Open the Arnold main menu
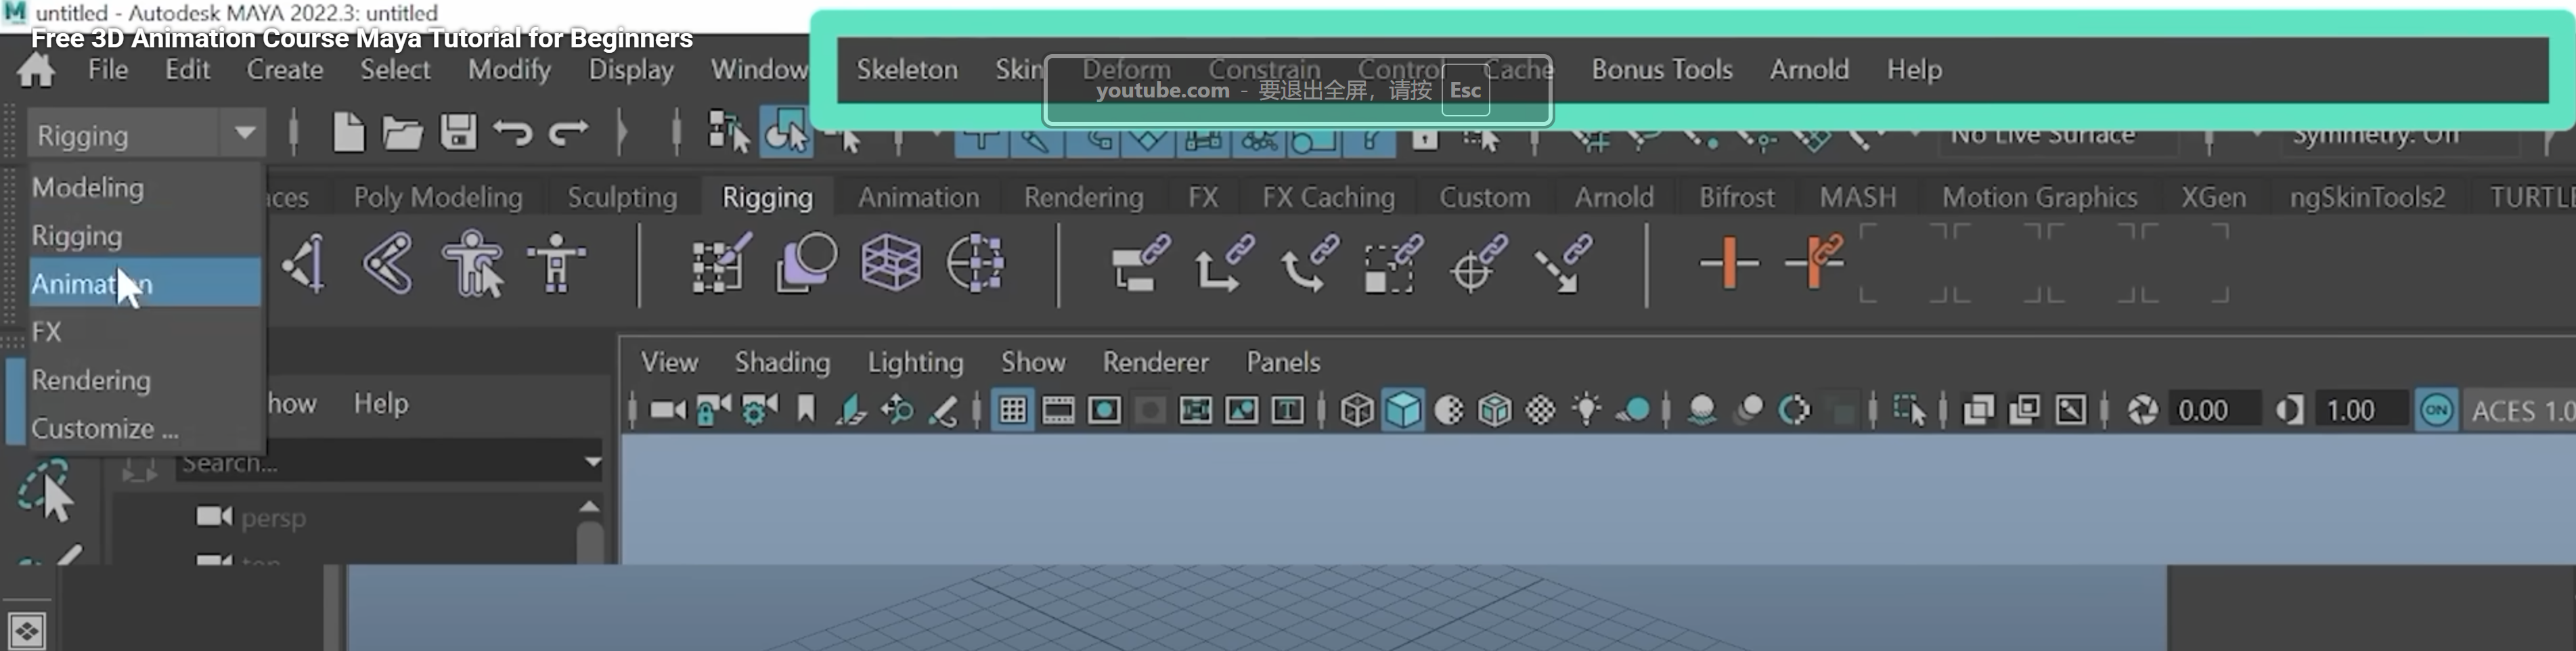Image resolution: width=2576 pixels, height=651 pixels. click(1809, 70)
